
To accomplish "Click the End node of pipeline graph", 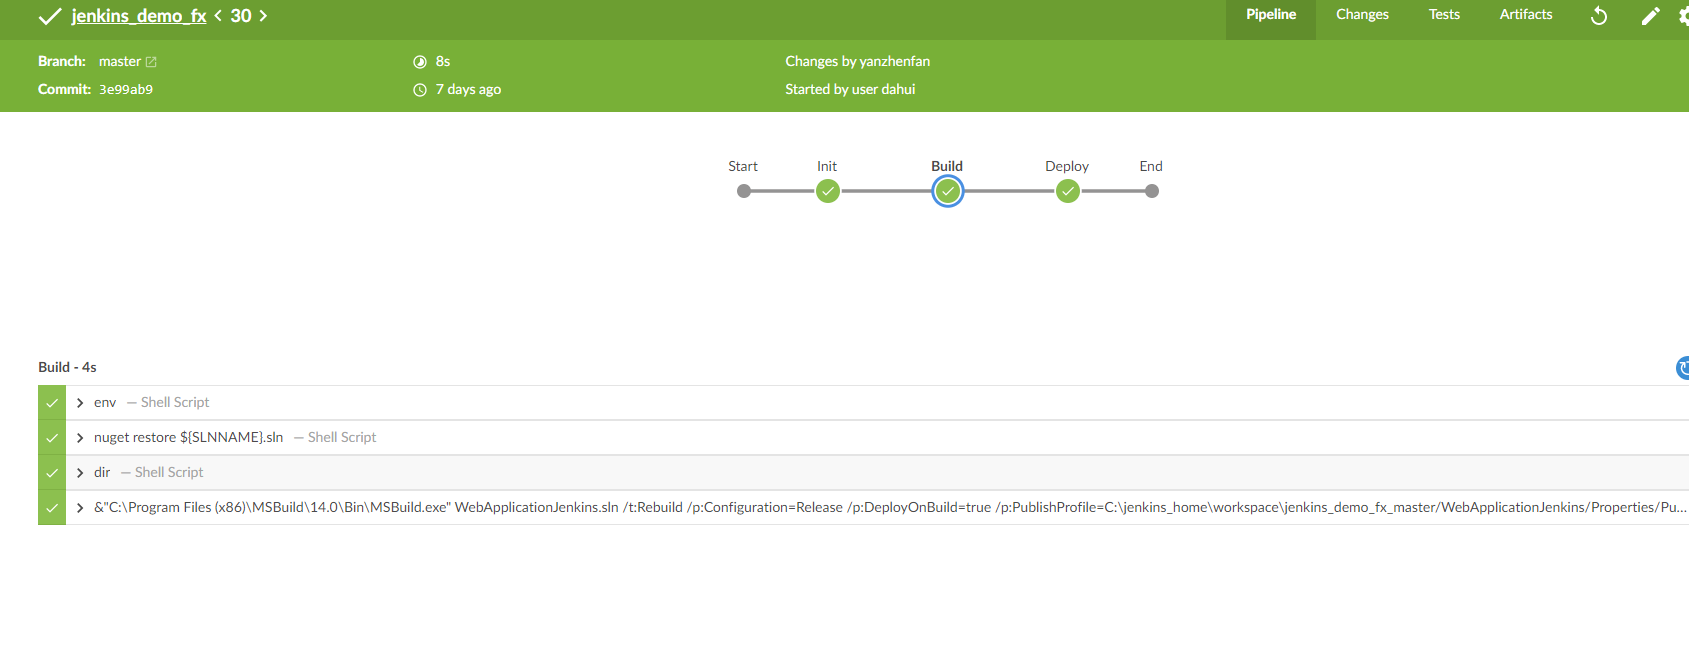I will [x=1152, y=191].
